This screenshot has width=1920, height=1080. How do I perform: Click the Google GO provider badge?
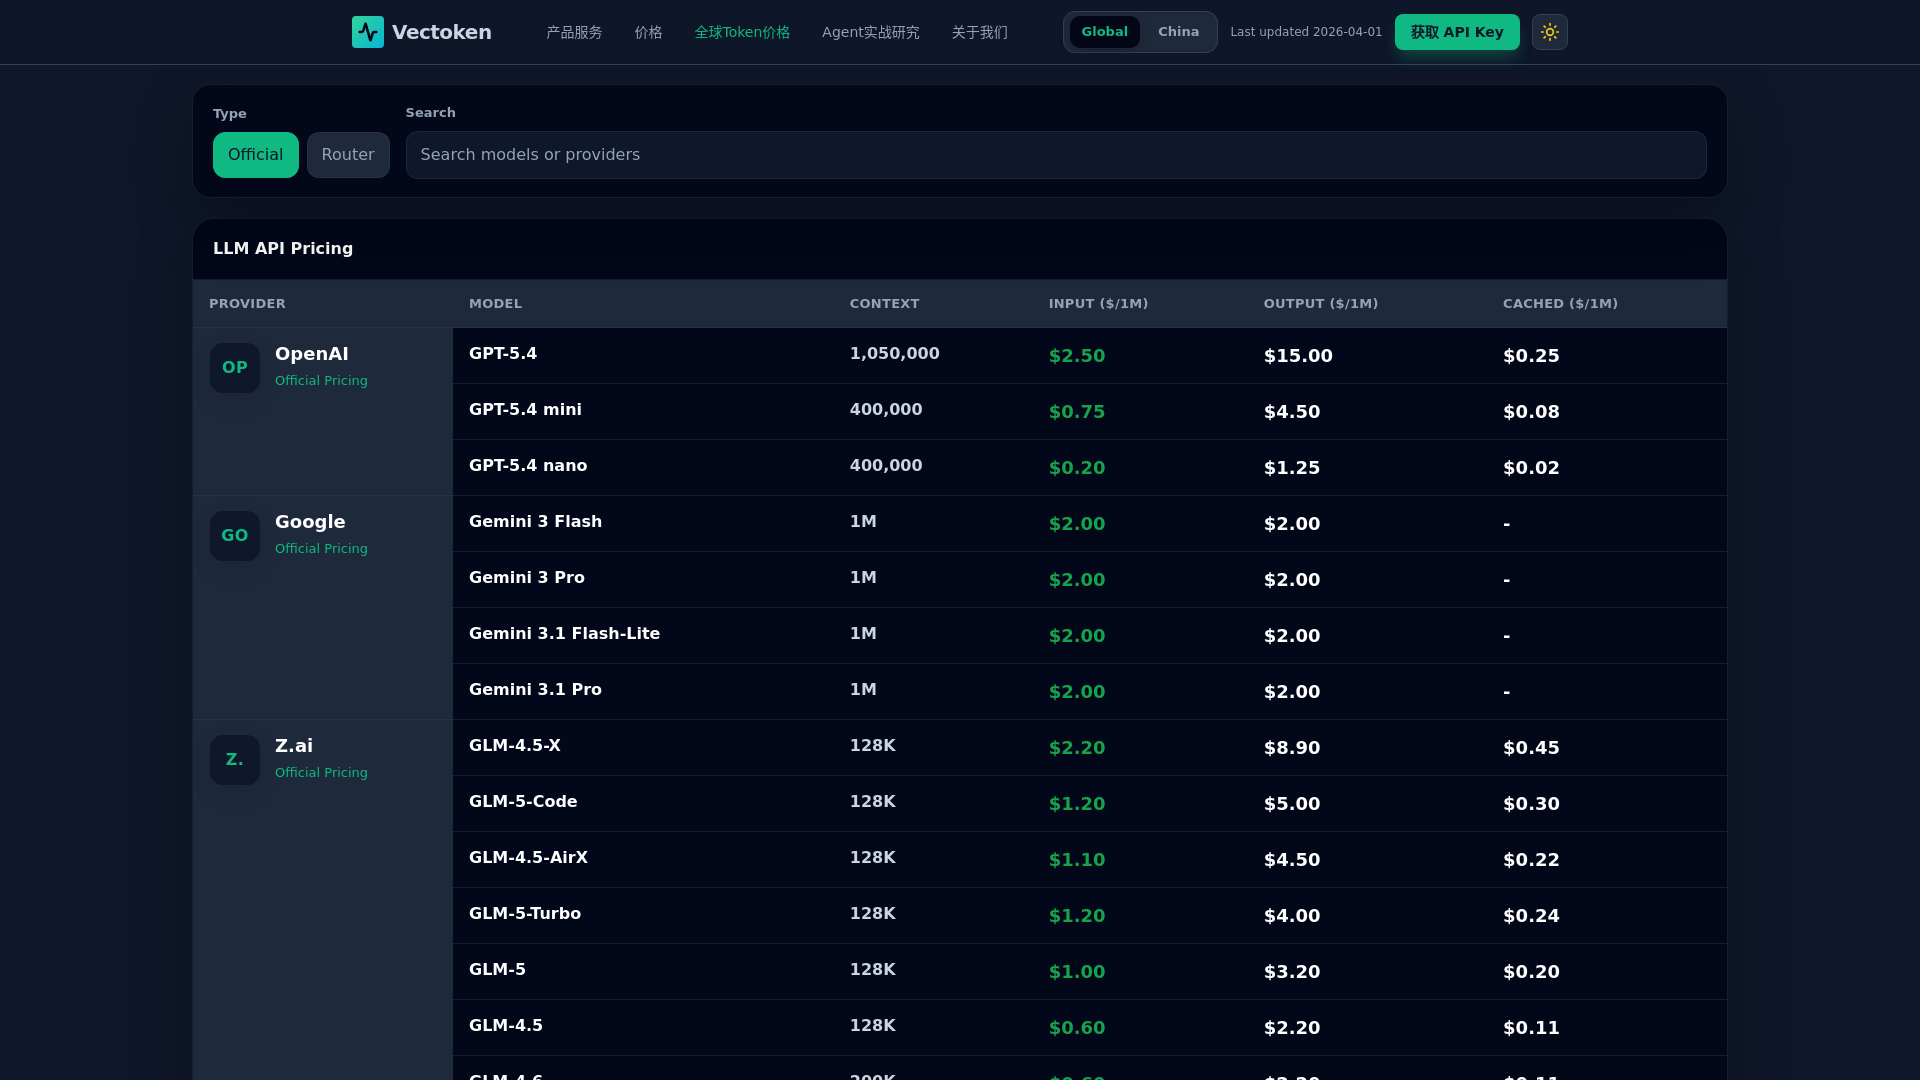point(235,536)
